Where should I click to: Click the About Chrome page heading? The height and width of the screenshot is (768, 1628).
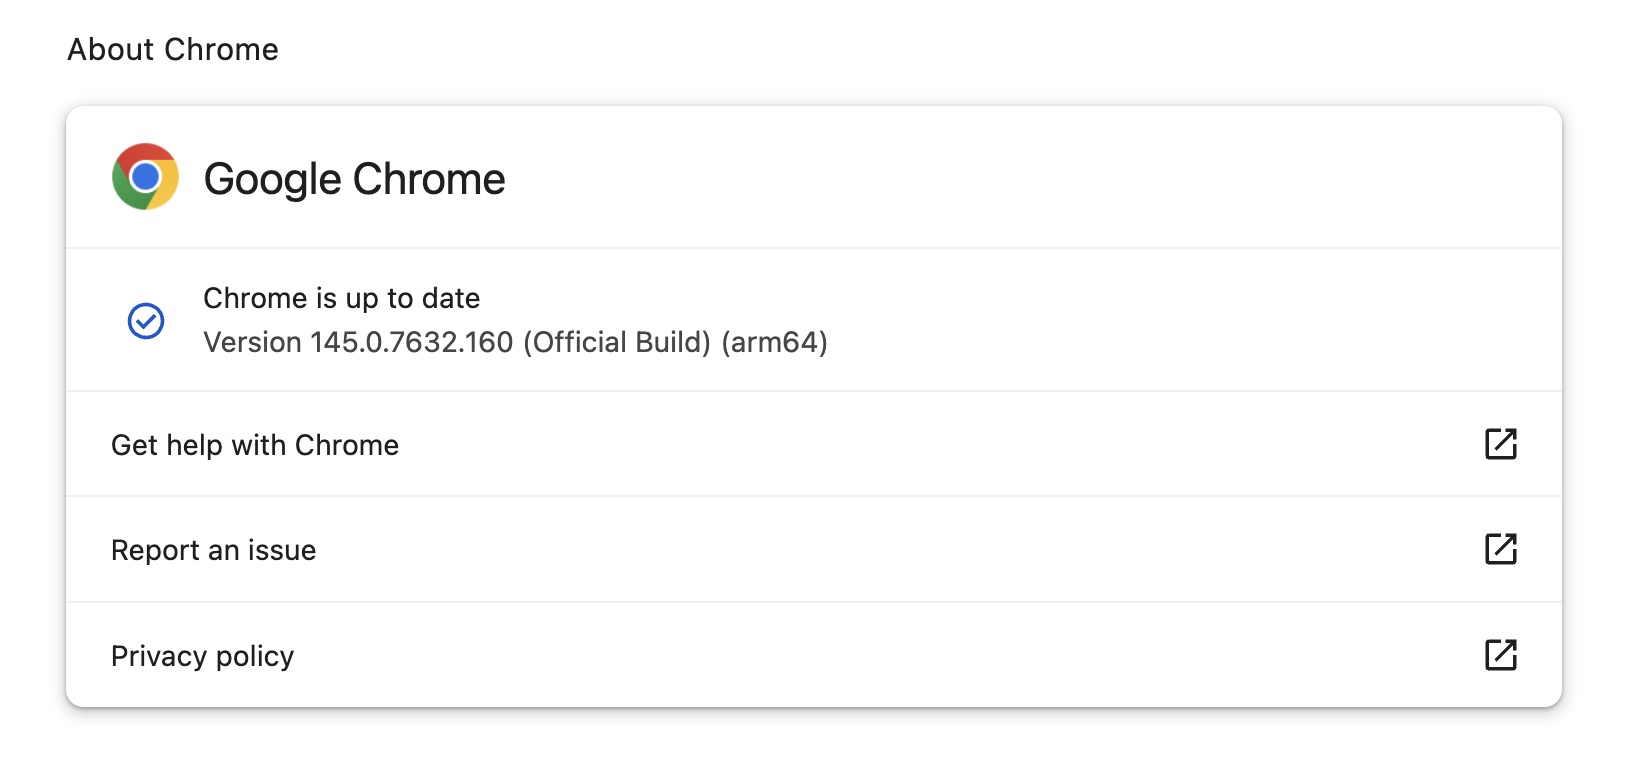coord(173,49)
